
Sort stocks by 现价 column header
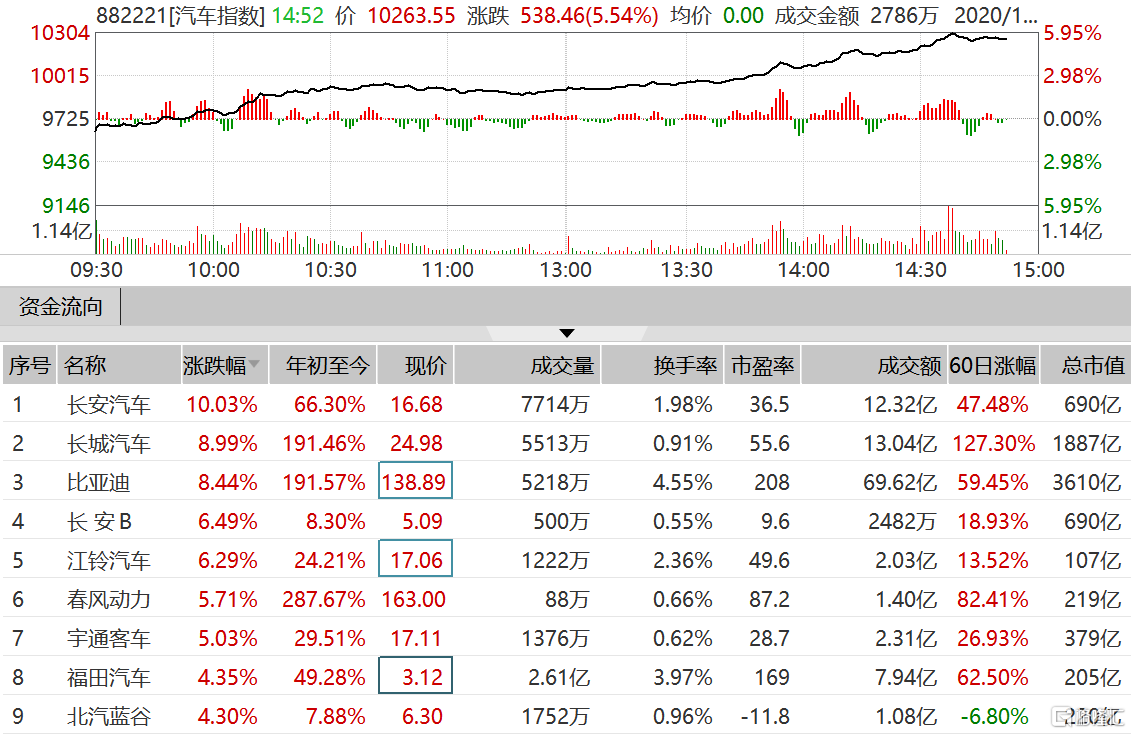point(425,366)
